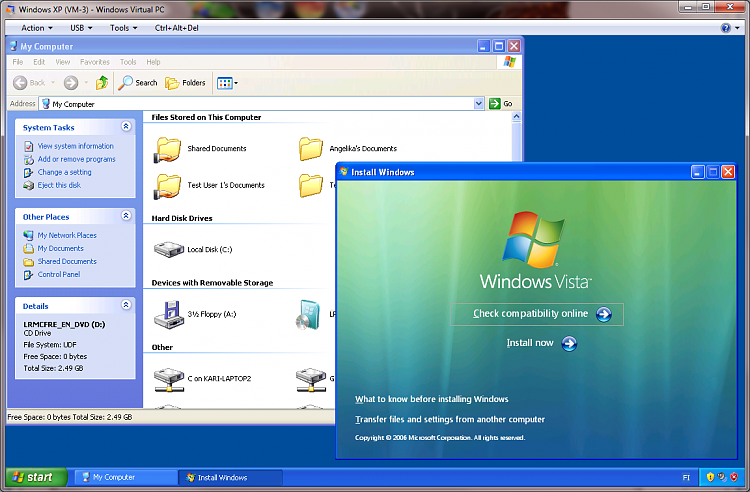The image size is (750, 492).
Task: Open Shared Documents link in Other Places
Action: [67, 261]
